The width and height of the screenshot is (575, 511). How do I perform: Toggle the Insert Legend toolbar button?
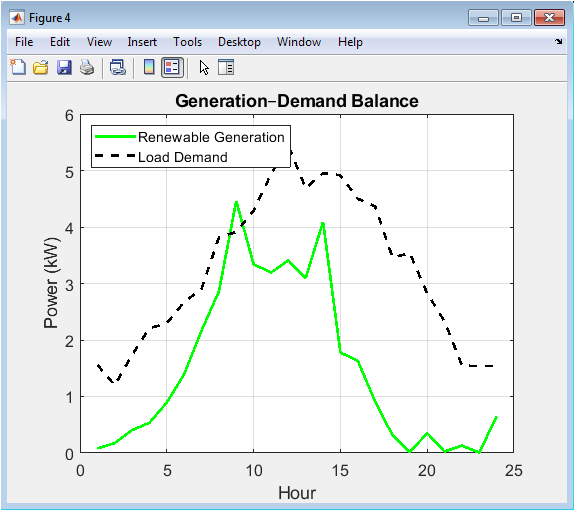click(172, 67)
